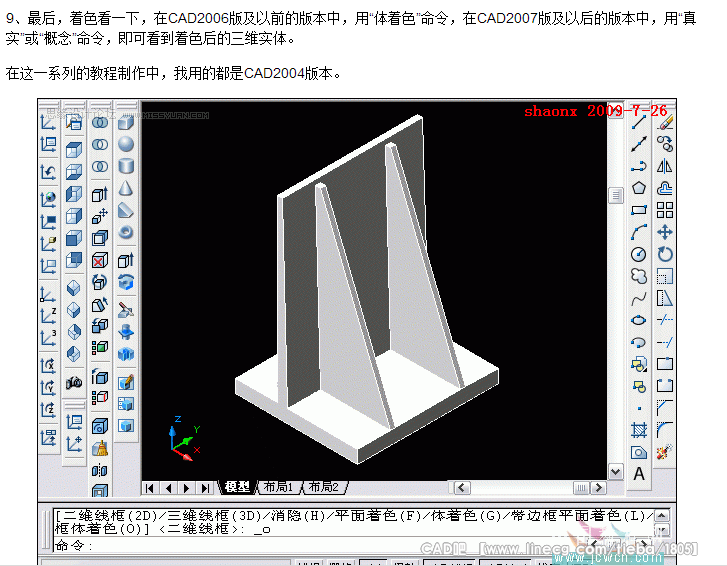This screenshot has height=566, width=727.
Task: Select the Erase modify tool
Action: [x=665, y=123]
